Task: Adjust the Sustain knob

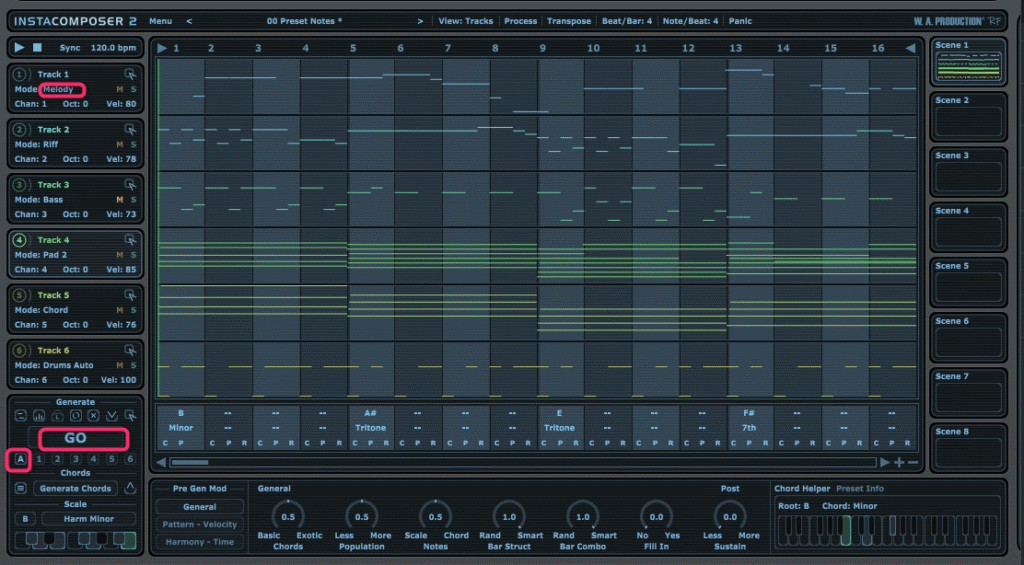Action: point(730,517)
